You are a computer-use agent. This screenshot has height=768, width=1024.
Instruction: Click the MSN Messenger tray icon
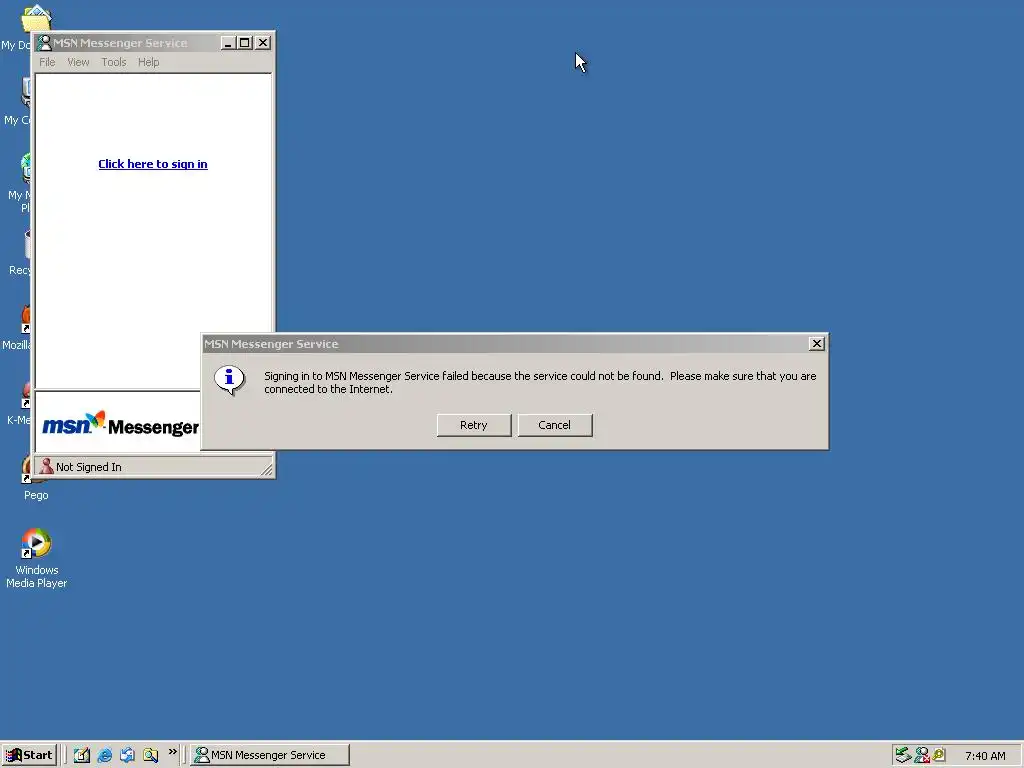click(x=922, y=755)
